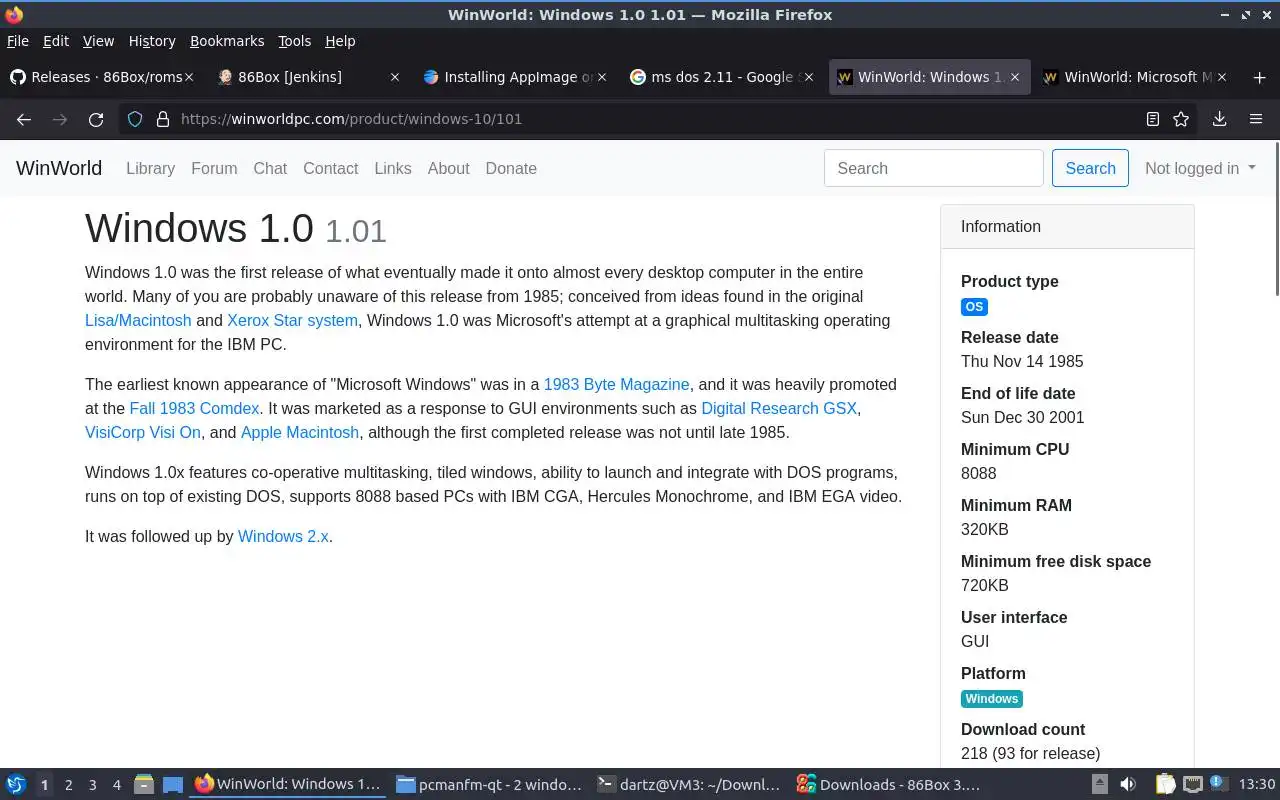Switch to virtual desktop 2
The height and width of the screenshot is (800, 1280).
pos(68,784)
